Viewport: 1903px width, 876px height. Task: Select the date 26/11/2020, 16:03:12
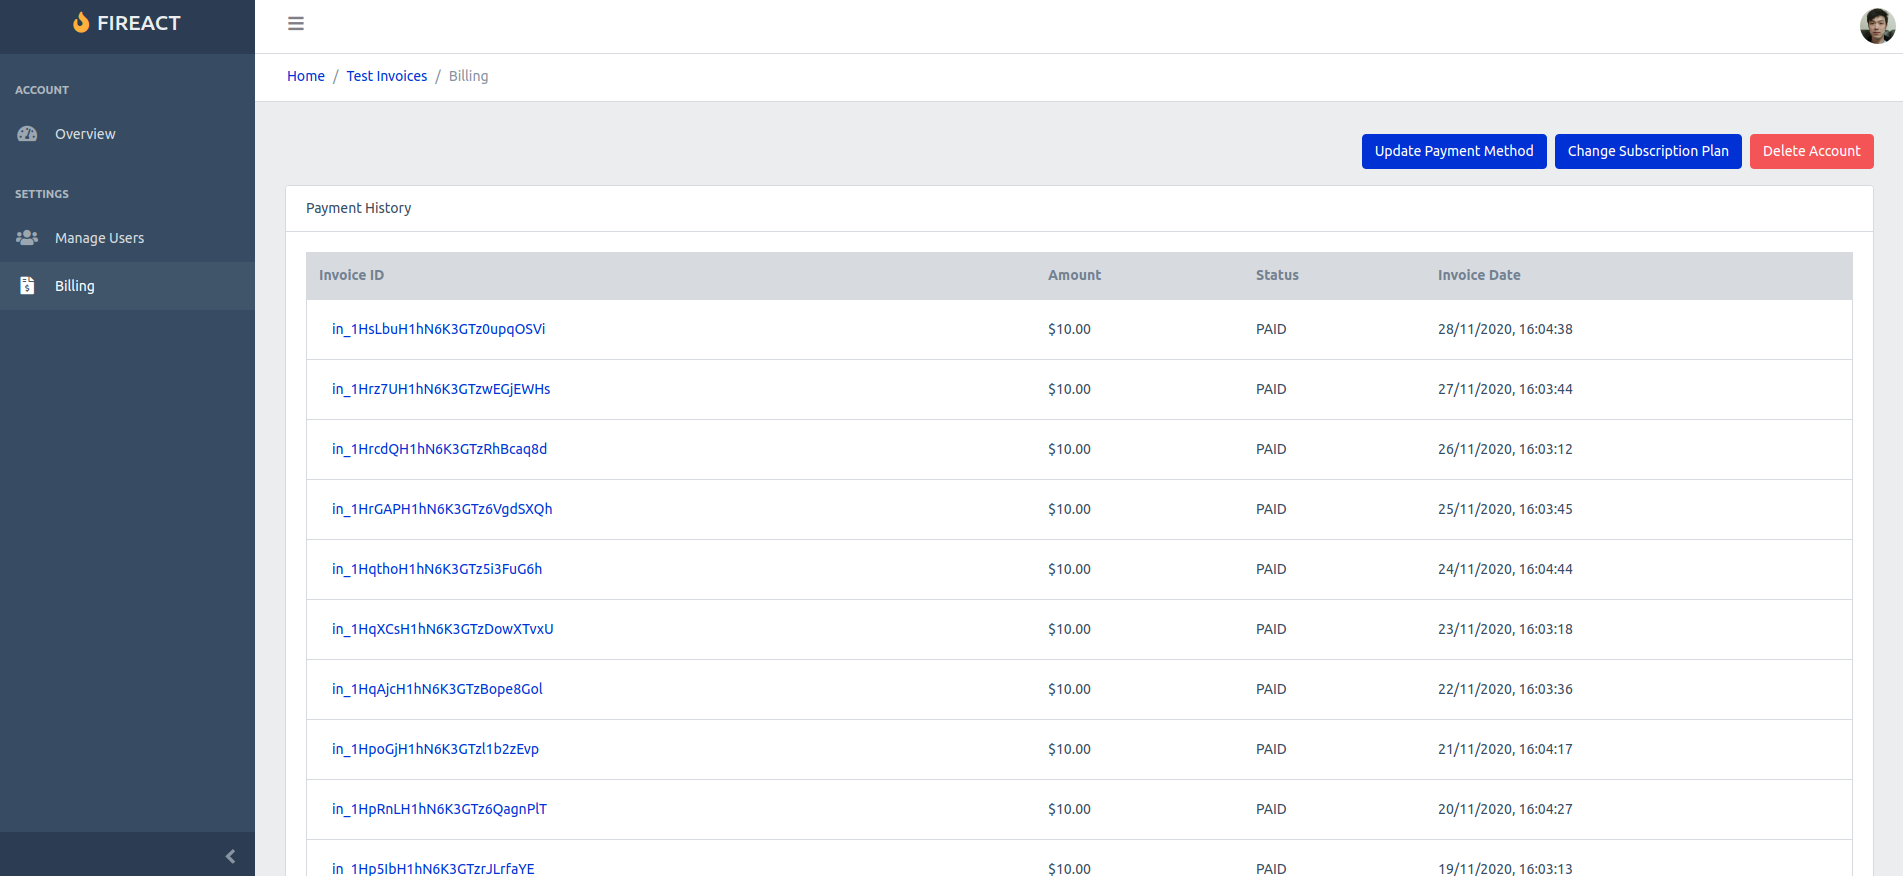1505,449
